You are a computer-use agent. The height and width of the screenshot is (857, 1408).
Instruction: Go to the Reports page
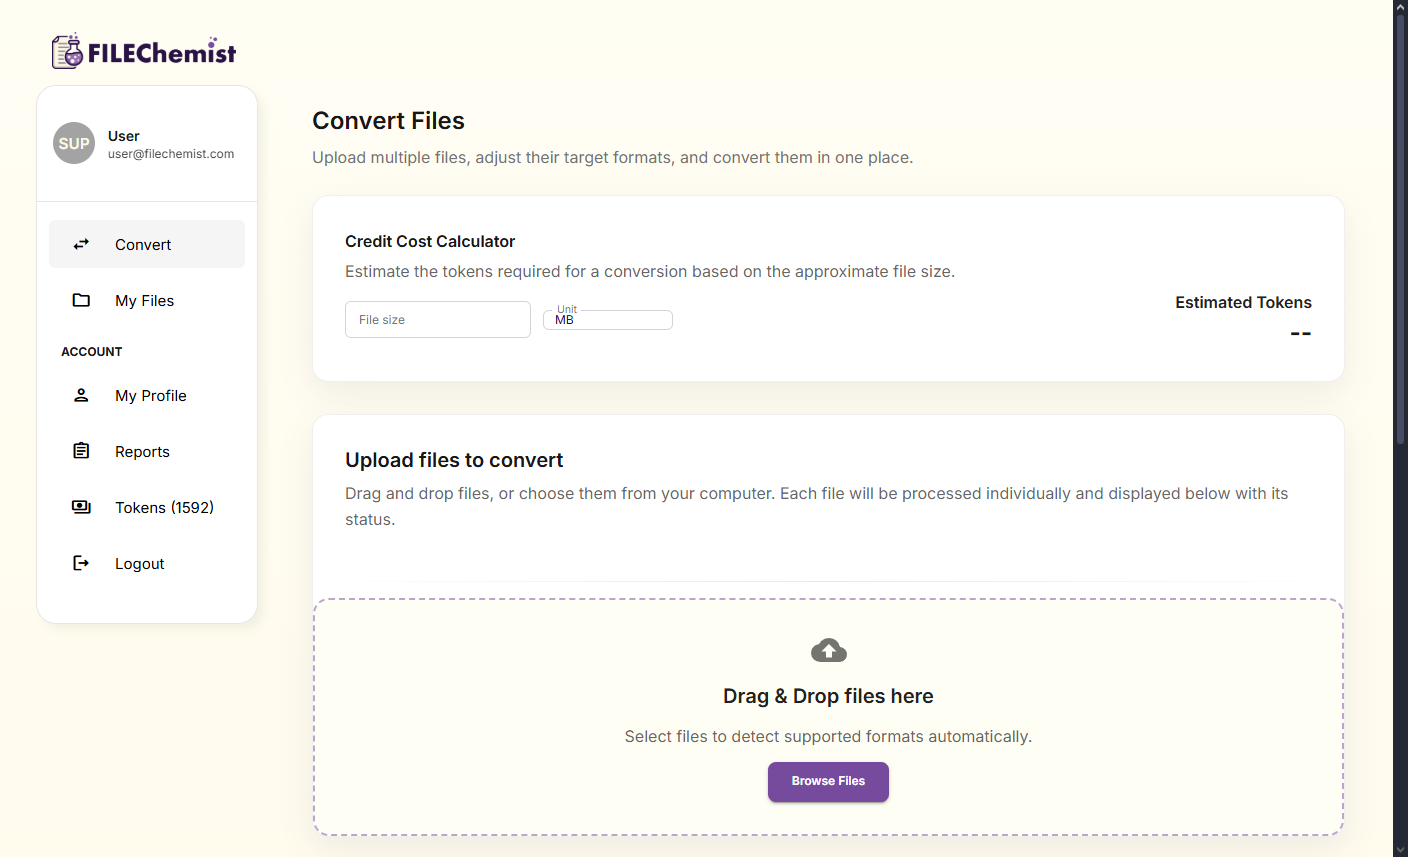tap(142, 451)
